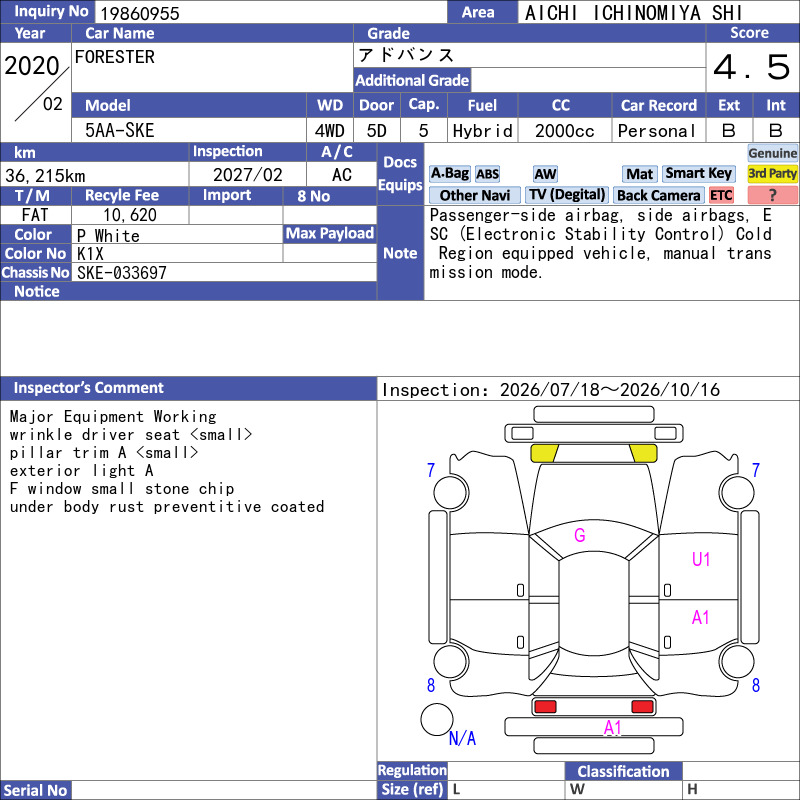
Task: Click the pink question mark box
Action: (772, 195)
